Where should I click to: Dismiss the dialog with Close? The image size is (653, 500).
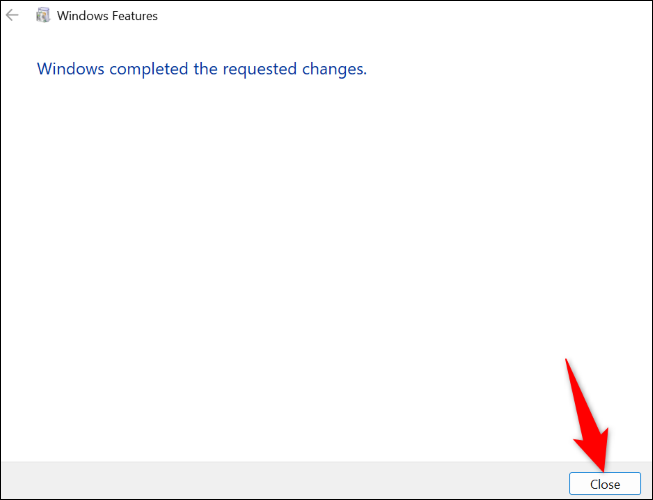point(605,484)
